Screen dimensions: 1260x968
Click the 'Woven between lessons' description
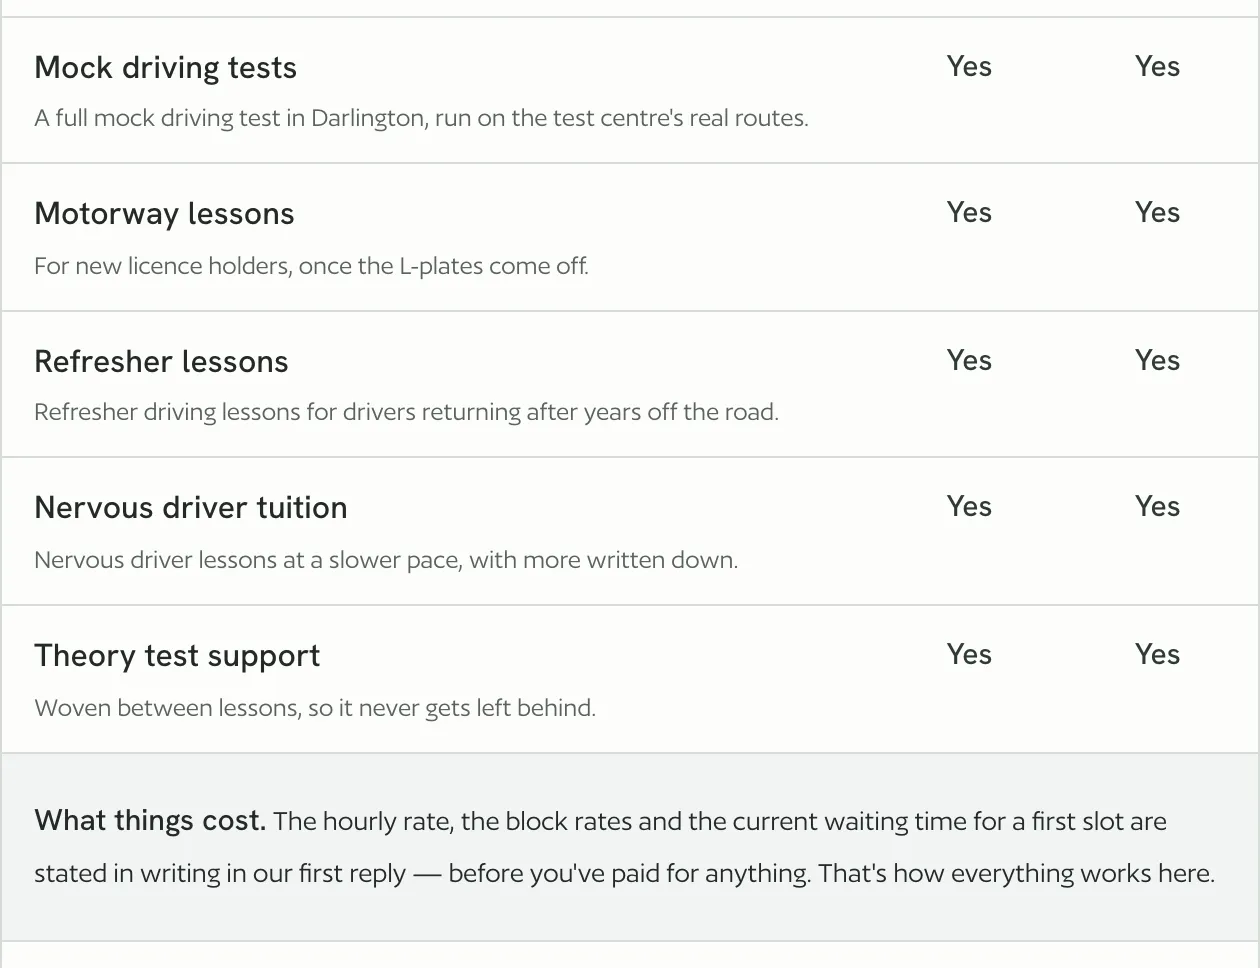pyautogui.click(x=315, y=708)
